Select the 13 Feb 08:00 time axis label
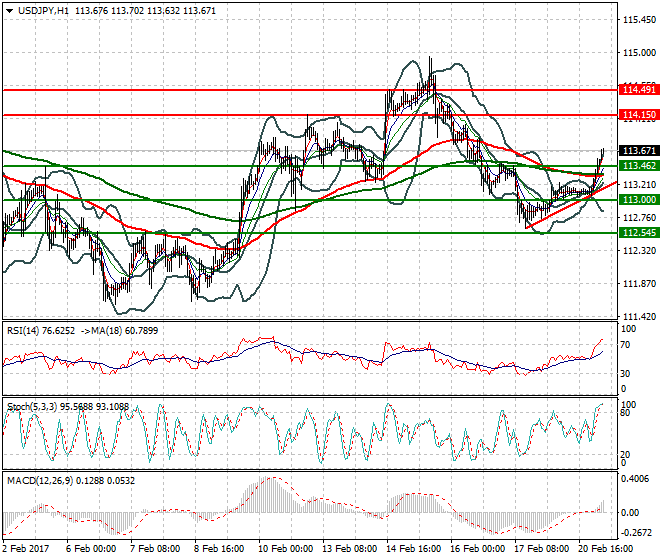 click(x=349, y=549)
